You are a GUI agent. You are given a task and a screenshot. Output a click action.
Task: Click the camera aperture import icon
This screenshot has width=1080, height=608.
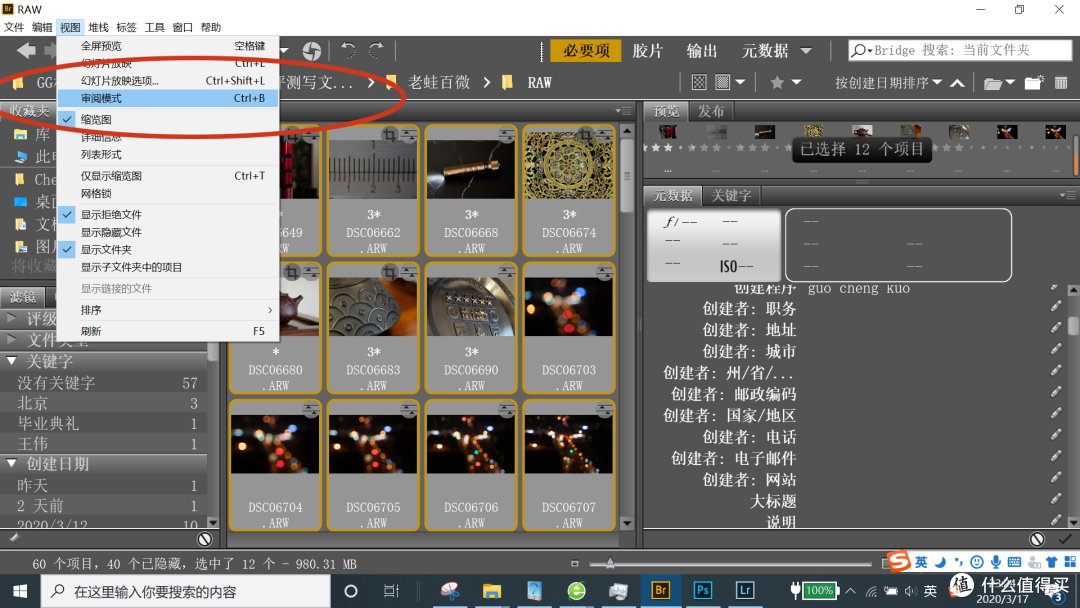click(x=311, y=50)
